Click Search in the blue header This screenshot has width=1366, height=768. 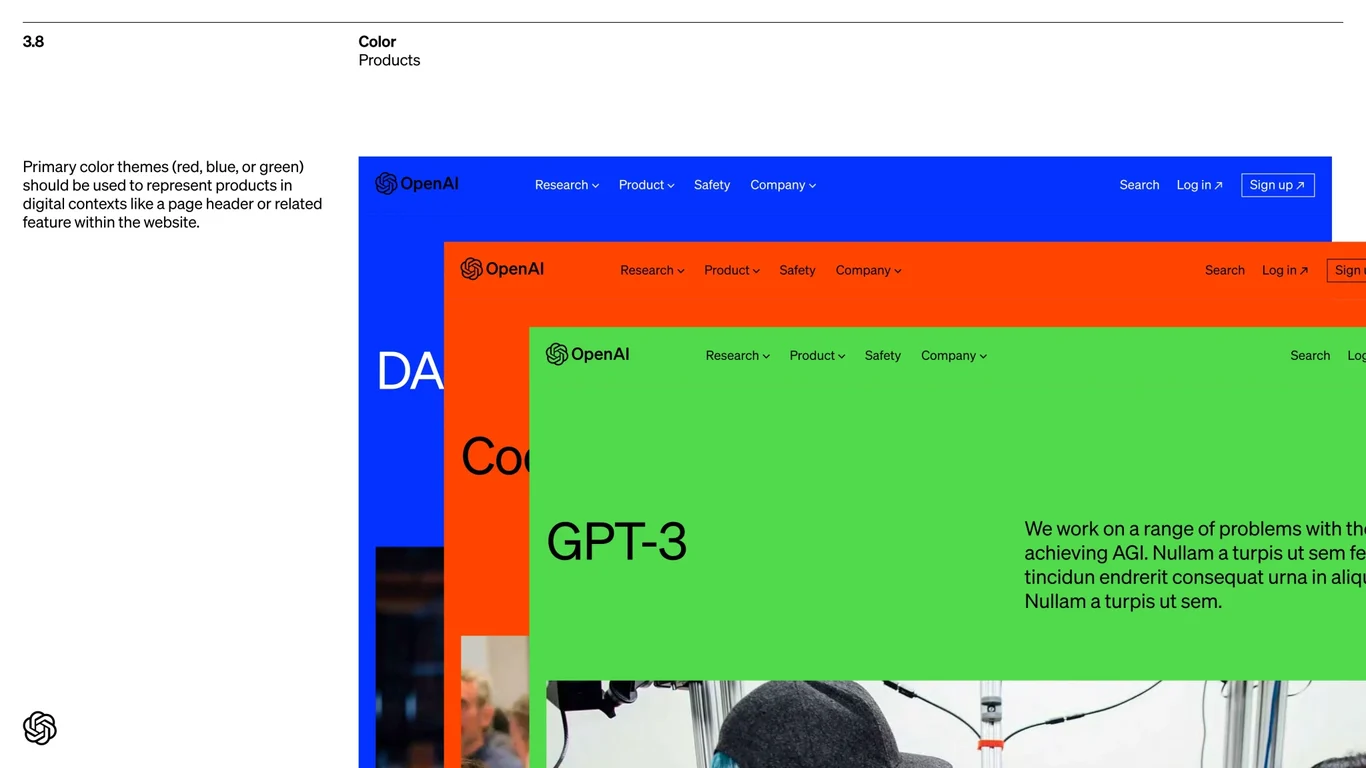click(x=1139, y=185)
